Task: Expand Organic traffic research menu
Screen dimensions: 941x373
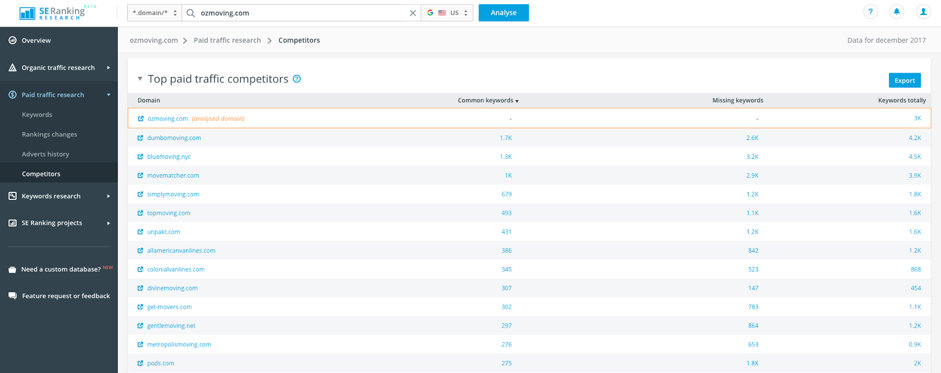Action: (x=109, y=68)
